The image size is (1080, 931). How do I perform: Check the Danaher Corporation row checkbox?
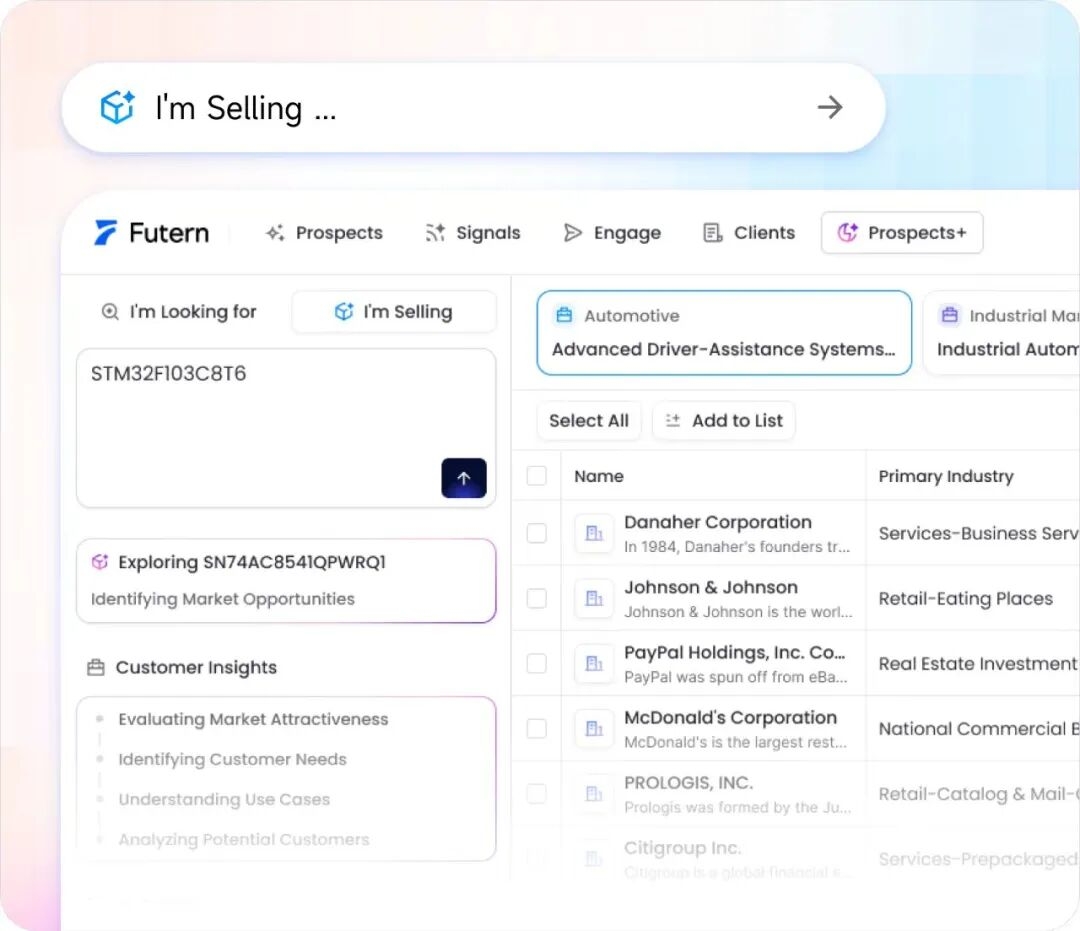pos(537,533)
